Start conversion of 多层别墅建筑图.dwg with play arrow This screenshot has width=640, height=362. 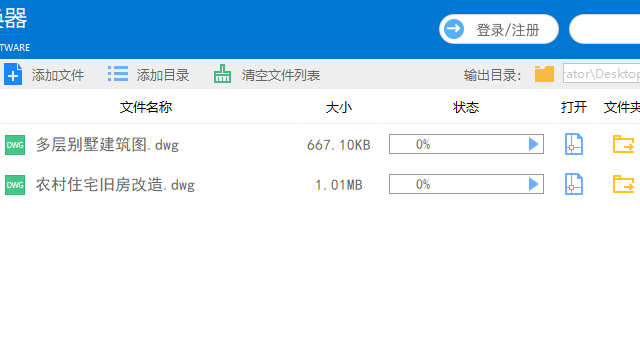pos(533,144)
